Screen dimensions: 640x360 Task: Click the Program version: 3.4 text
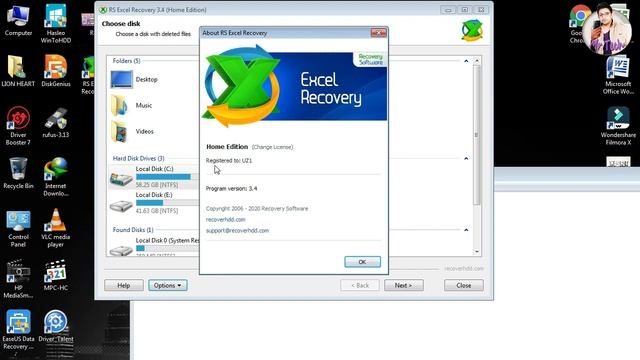click(x=231, y=189)
